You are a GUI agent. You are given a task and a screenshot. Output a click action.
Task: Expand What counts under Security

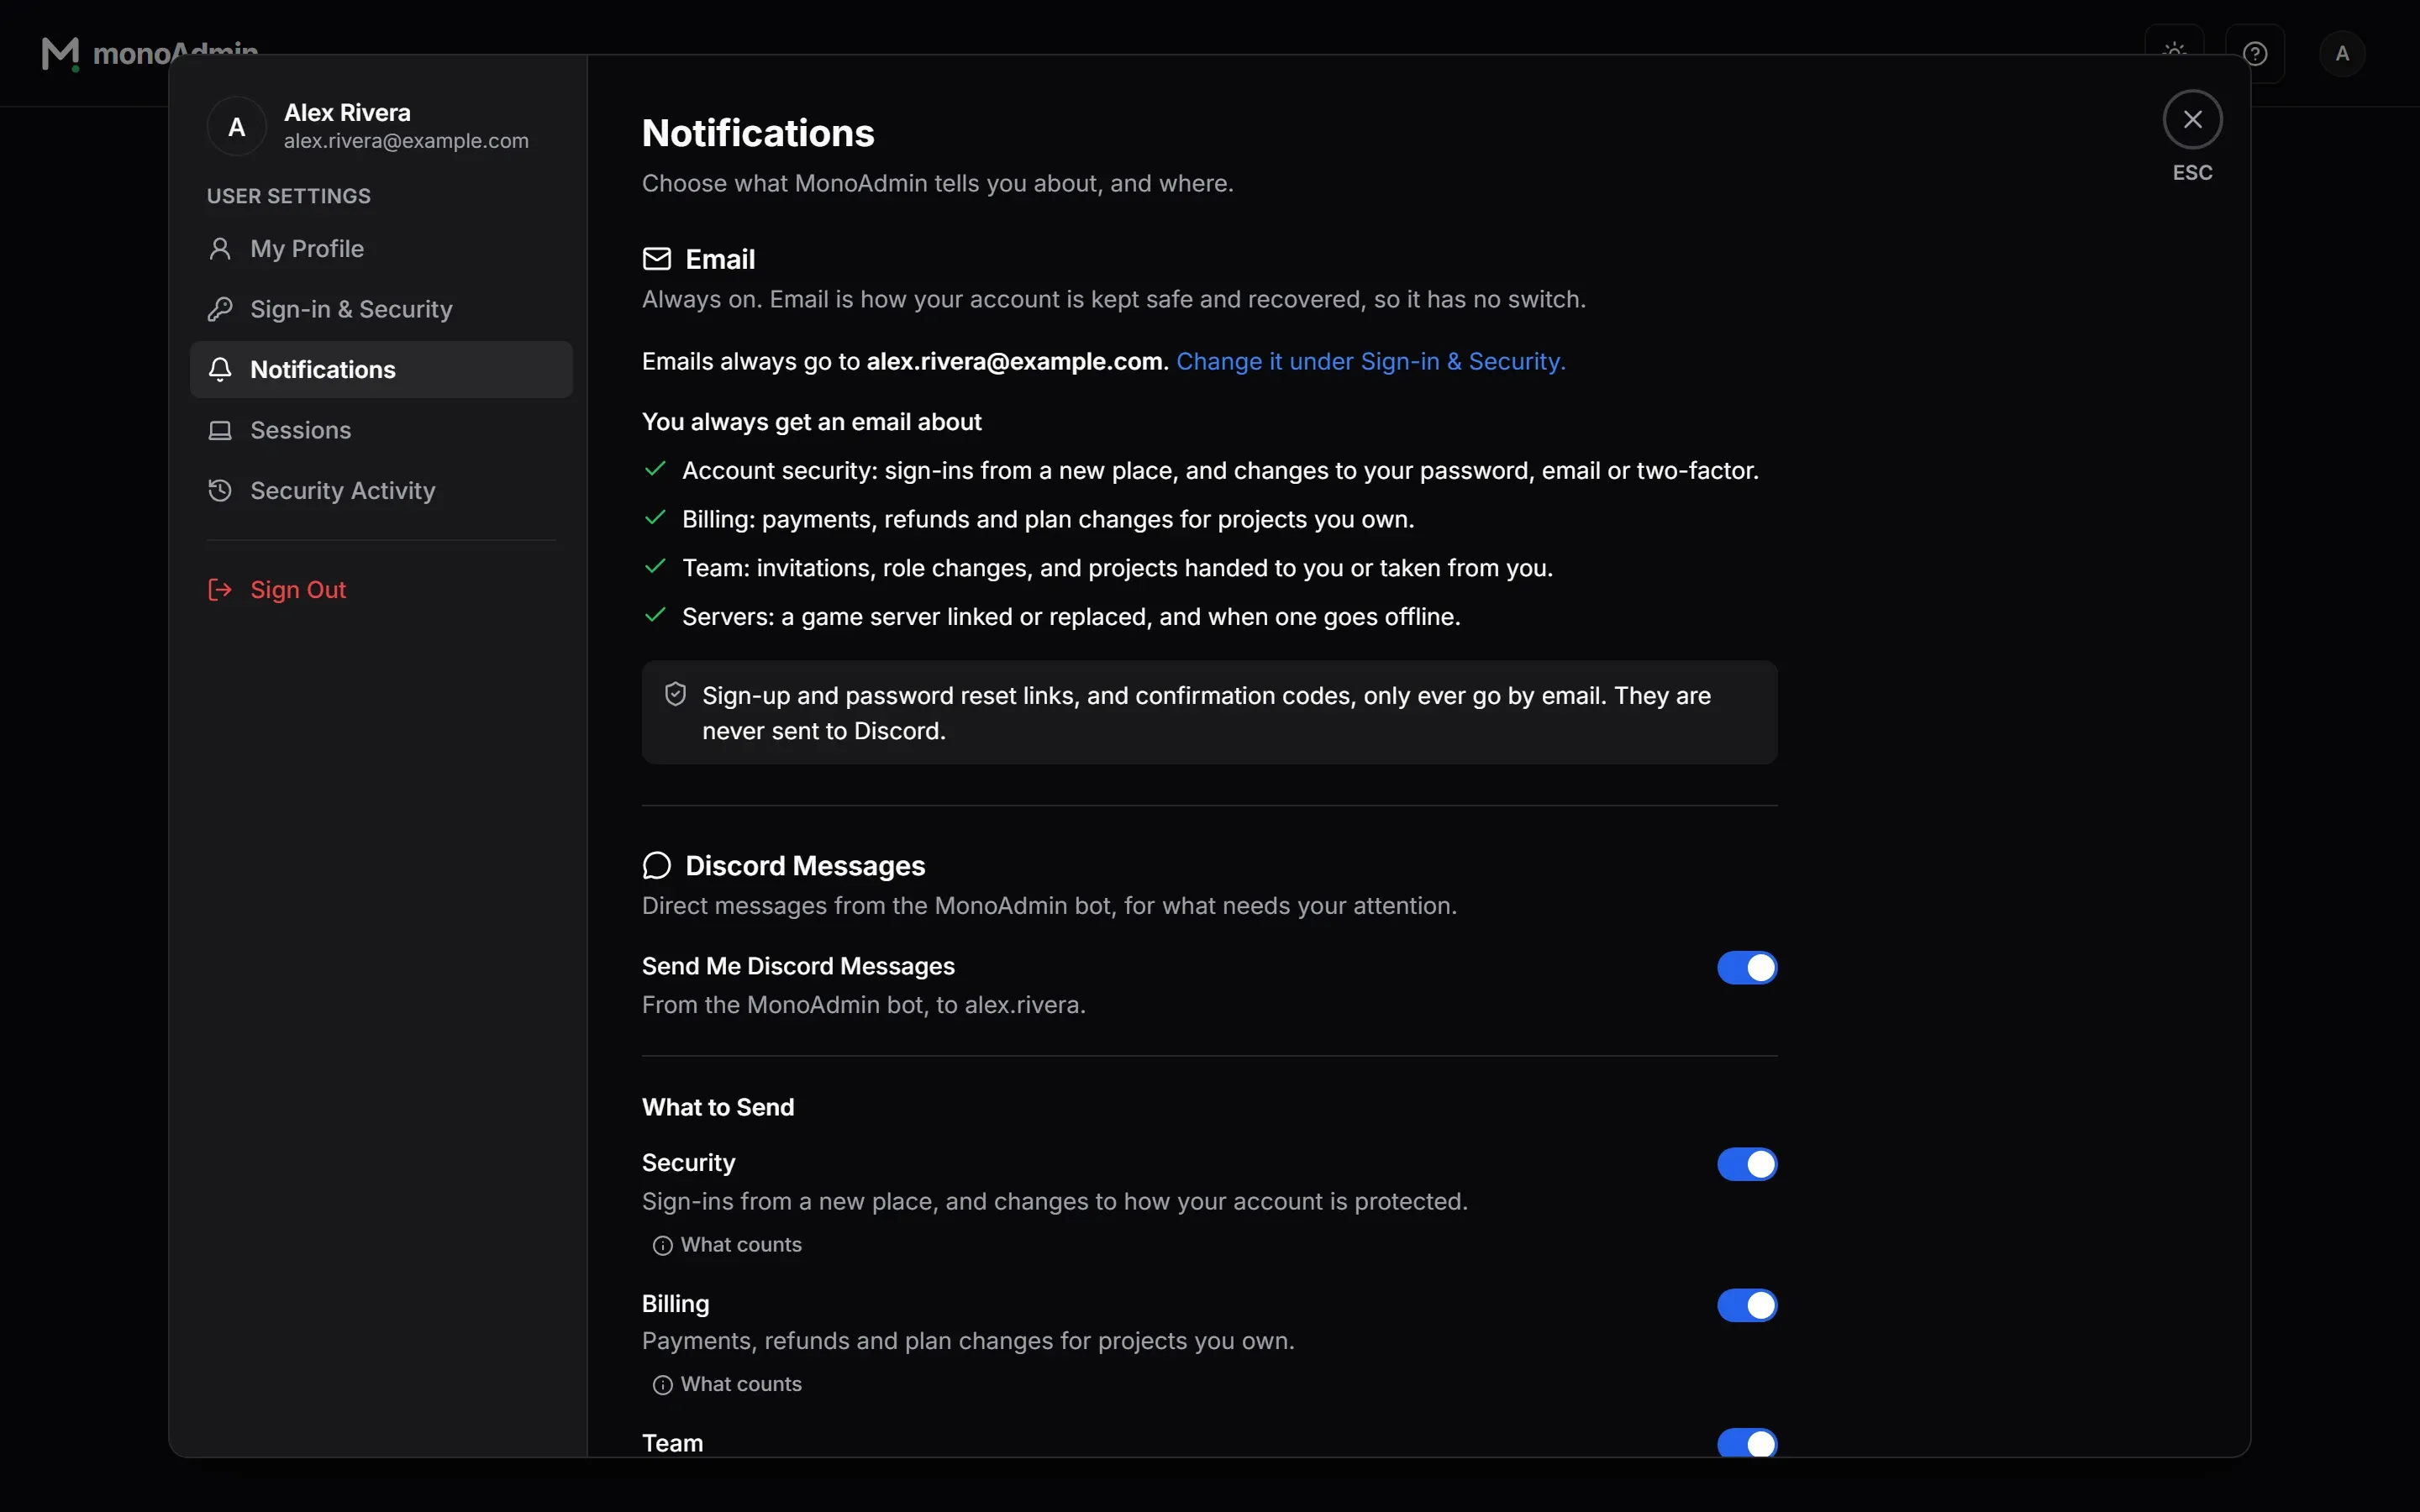(x=727, y=1245)
